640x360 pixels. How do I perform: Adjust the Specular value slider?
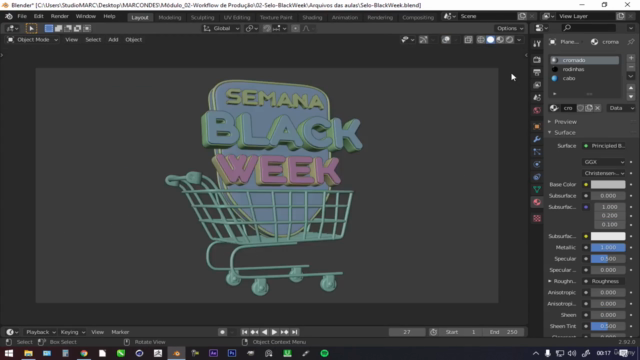pyautogui.click(x=608, y=259)
